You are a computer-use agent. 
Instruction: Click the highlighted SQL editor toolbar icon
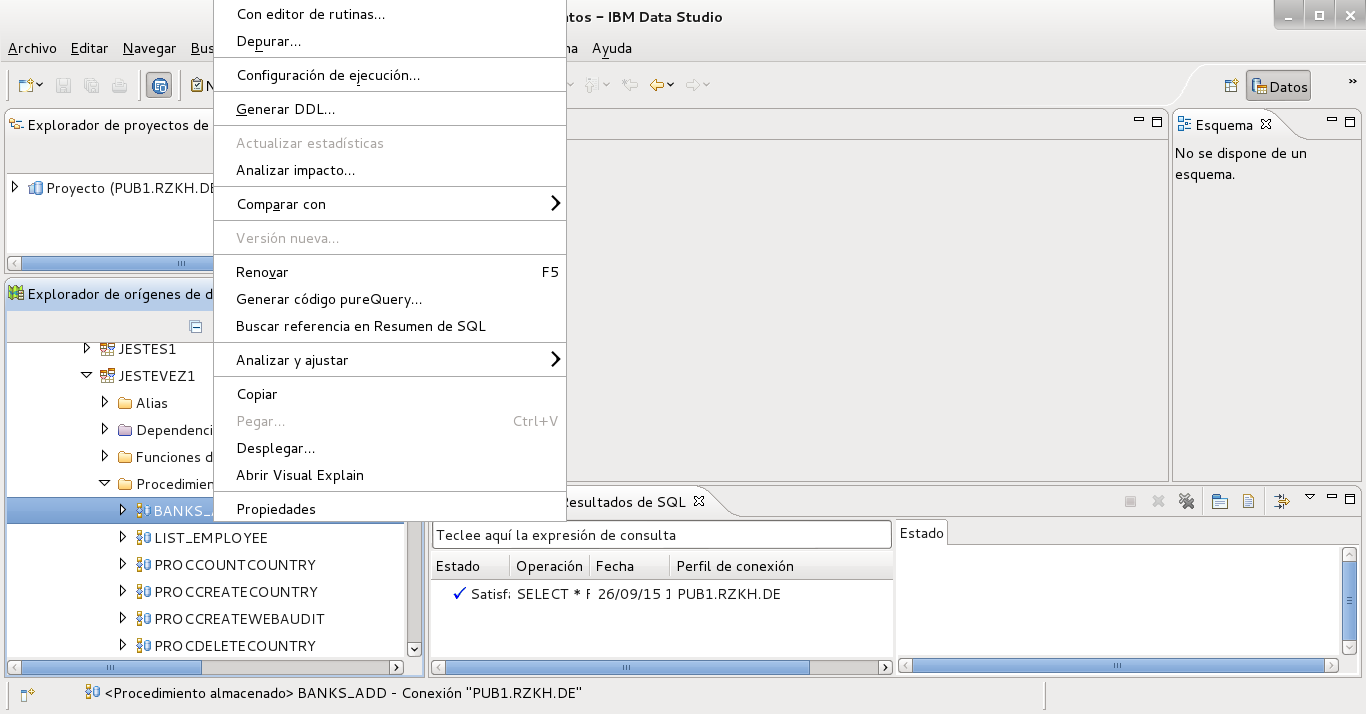coord(159,86)
